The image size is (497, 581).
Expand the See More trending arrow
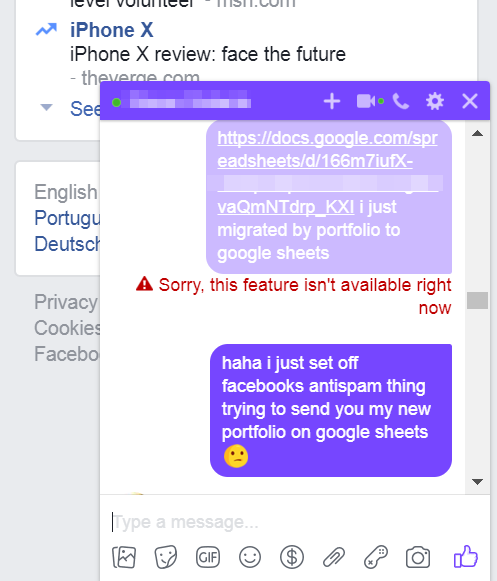coord(46,107)
